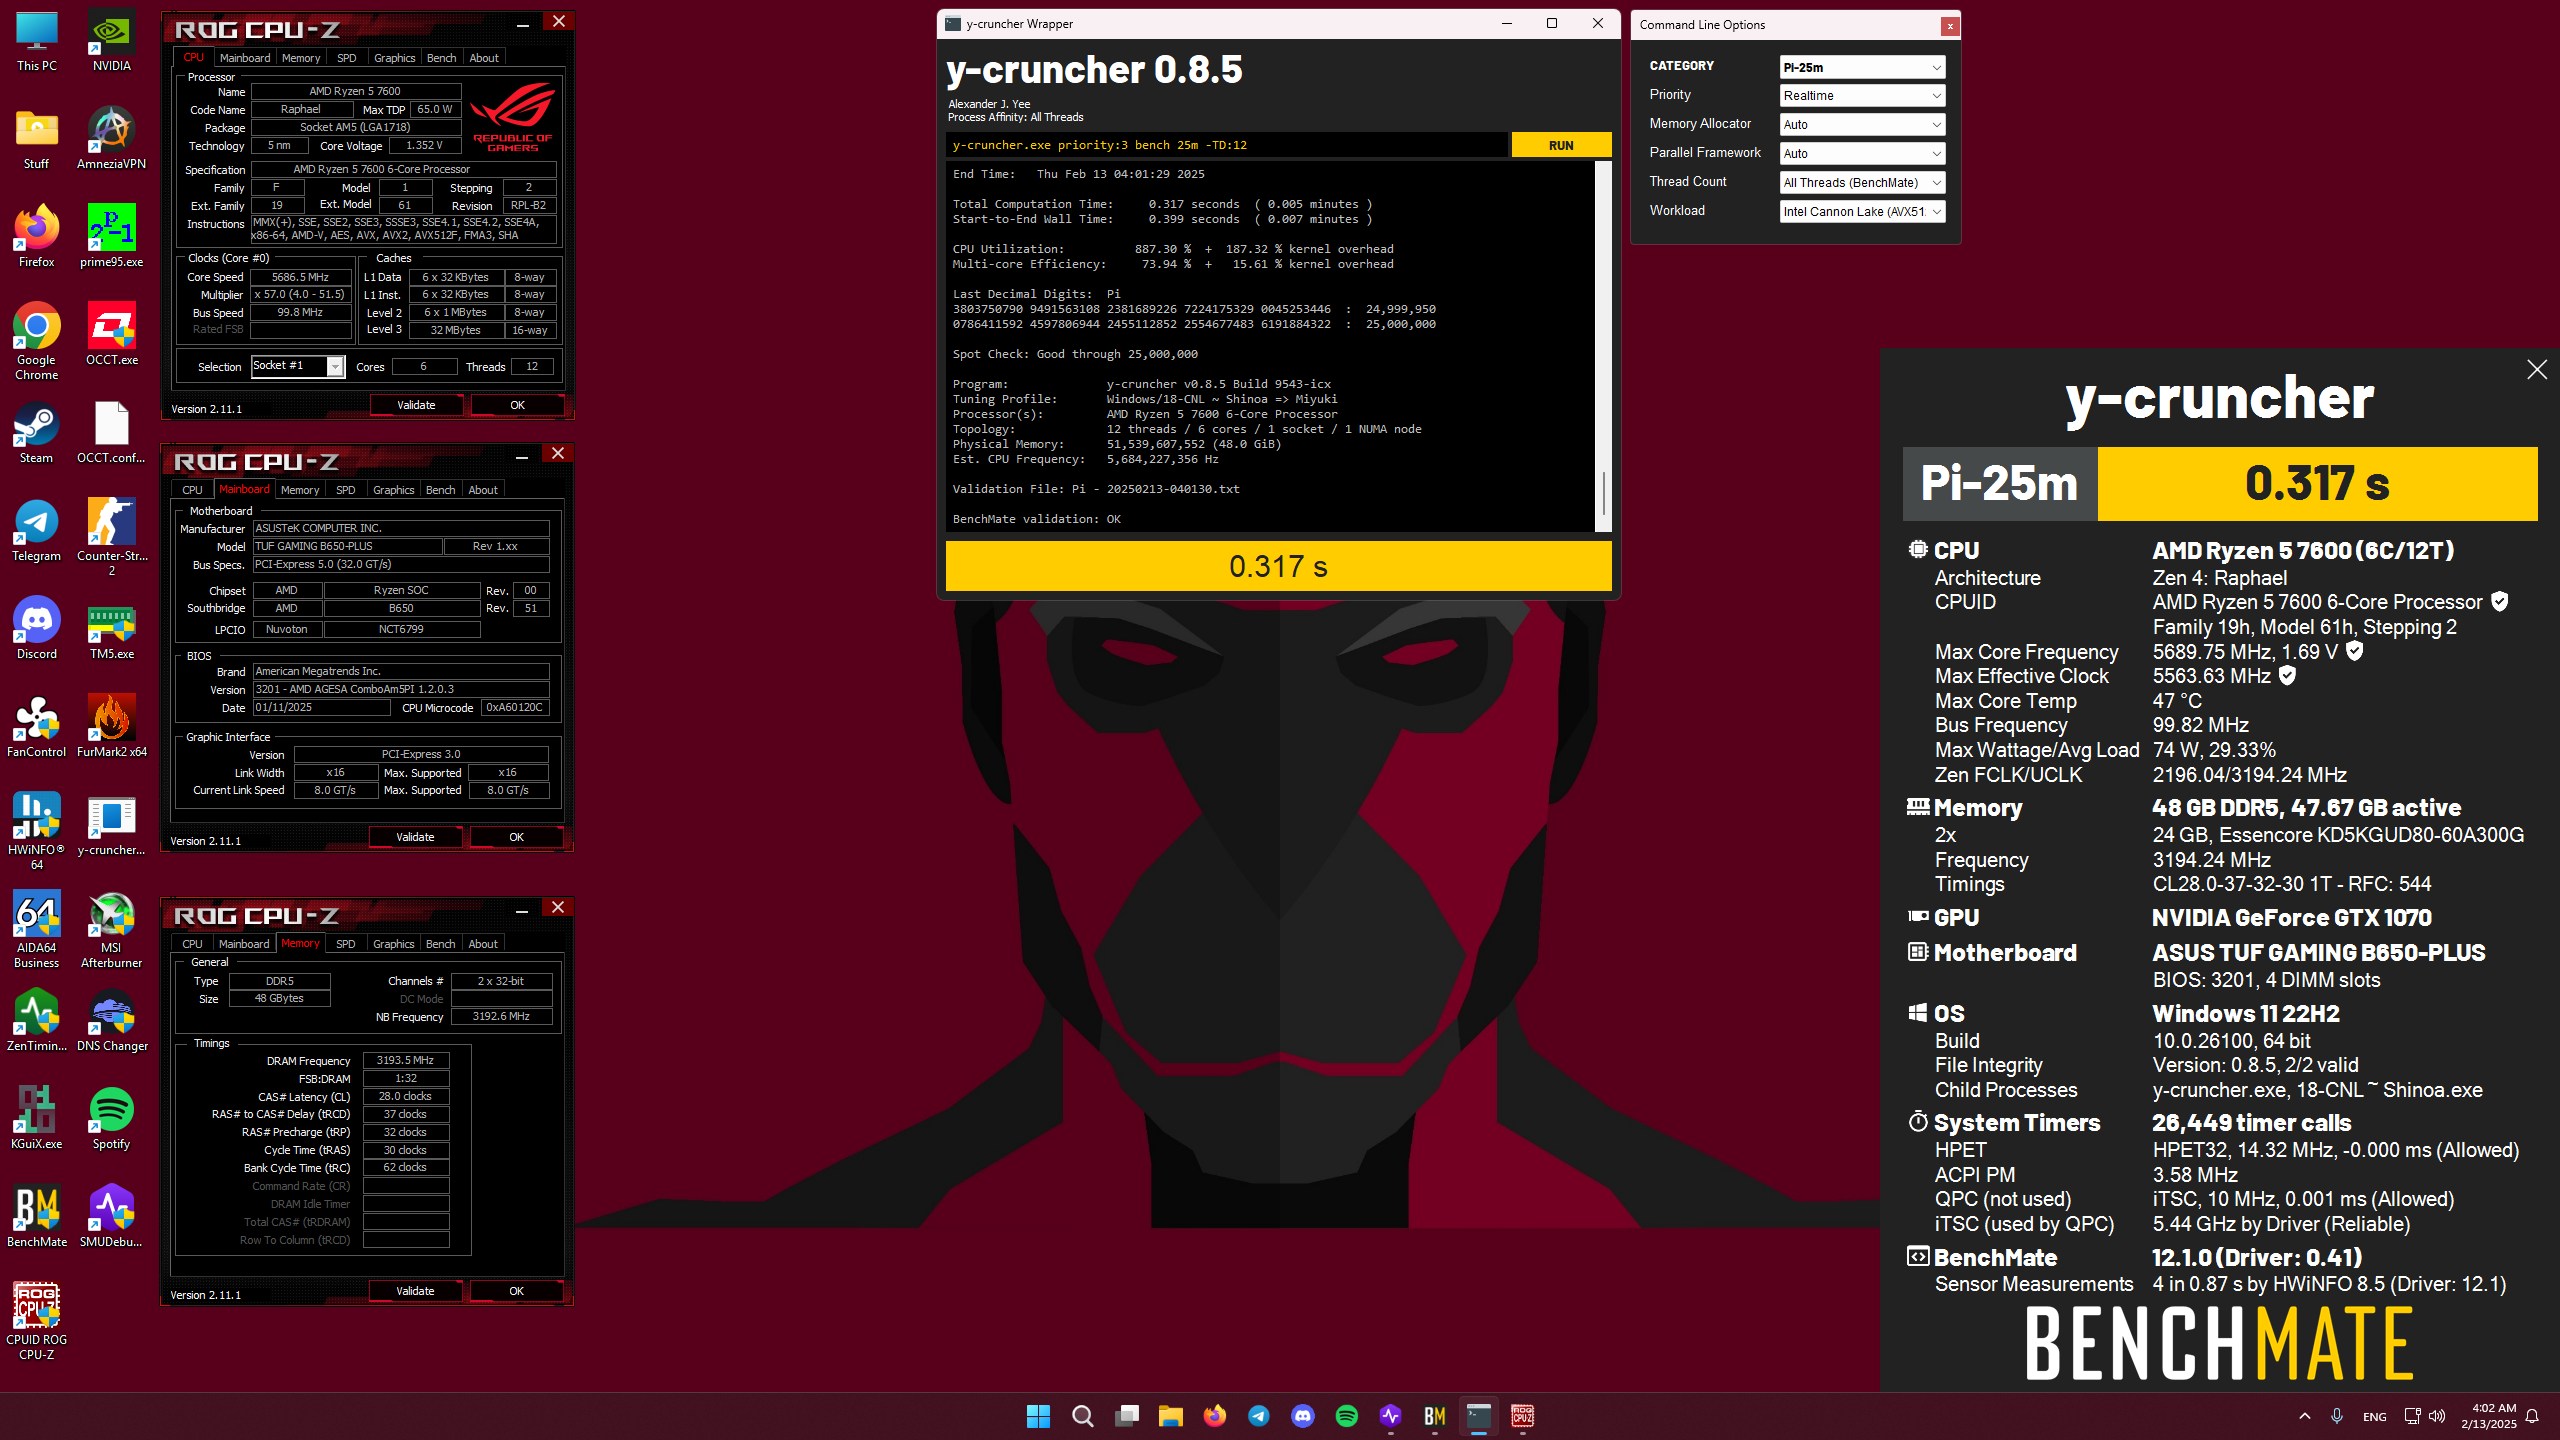Open the NVIDIA desktop shortcut
The width and height of the screenshot is (2560, 1440).
(x=111, y=42)
